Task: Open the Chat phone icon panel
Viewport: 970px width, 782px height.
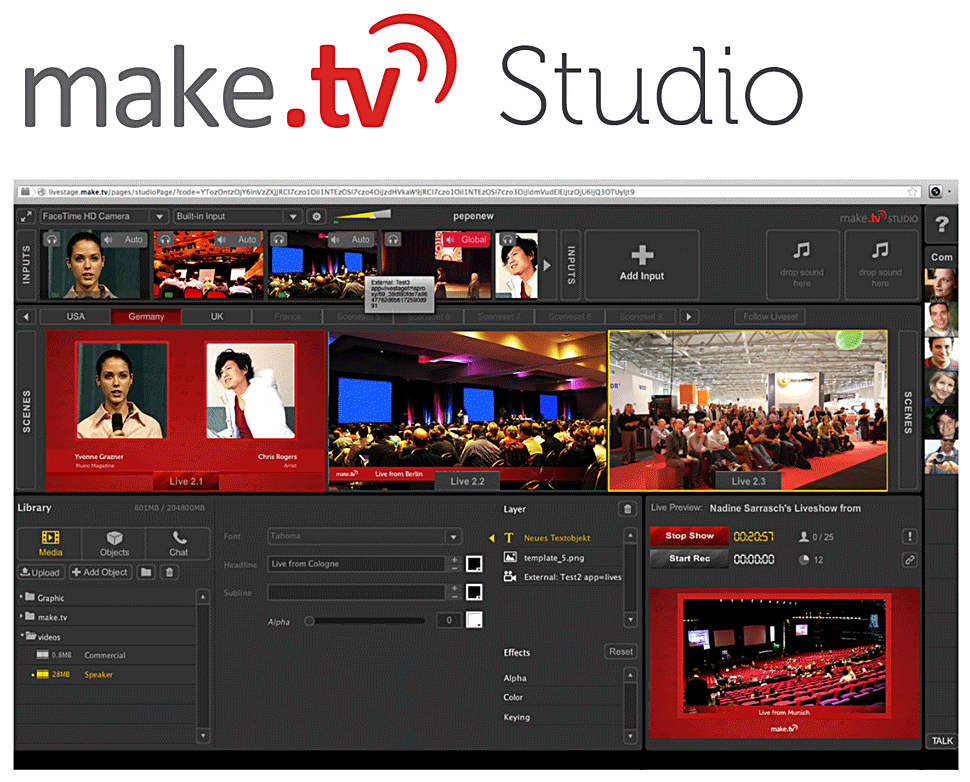Action: tap(179, 543)
